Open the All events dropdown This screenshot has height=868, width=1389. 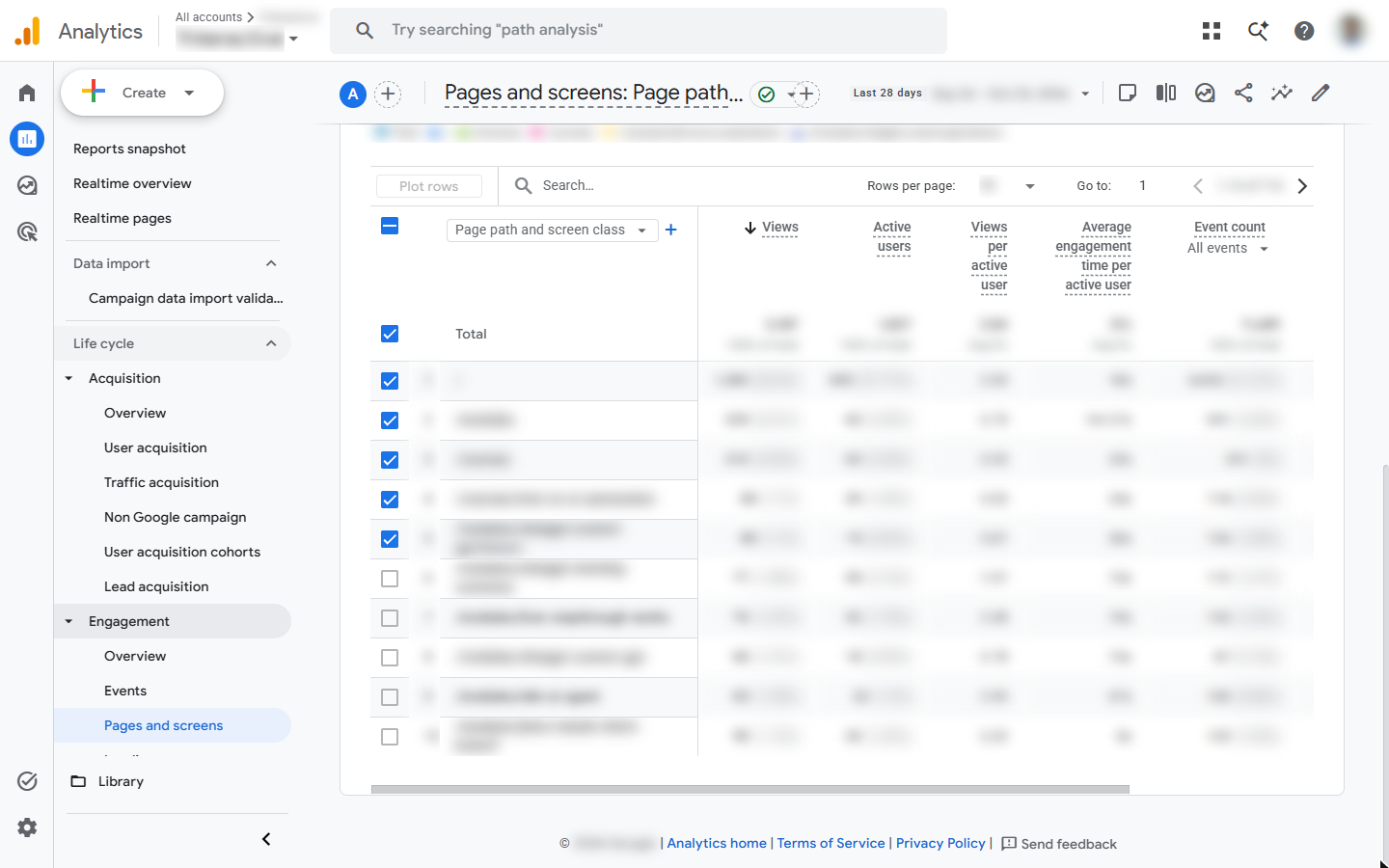(x=1227, y=248)
